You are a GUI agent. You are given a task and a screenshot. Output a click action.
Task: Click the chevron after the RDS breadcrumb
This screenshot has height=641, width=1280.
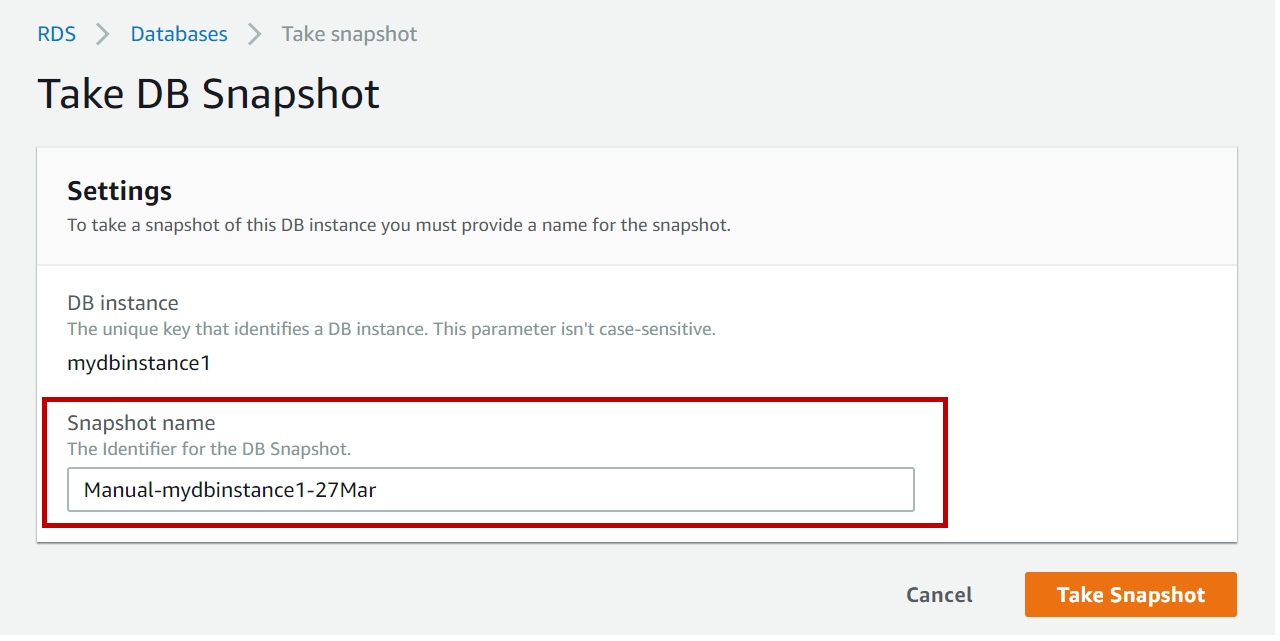(x=102, y=34)
